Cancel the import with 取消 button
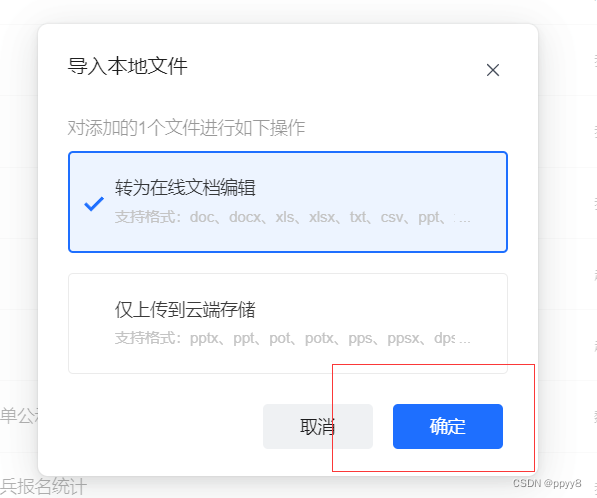Image resolution: width=597 pixels, height=498 pixels. pos(318,426)
